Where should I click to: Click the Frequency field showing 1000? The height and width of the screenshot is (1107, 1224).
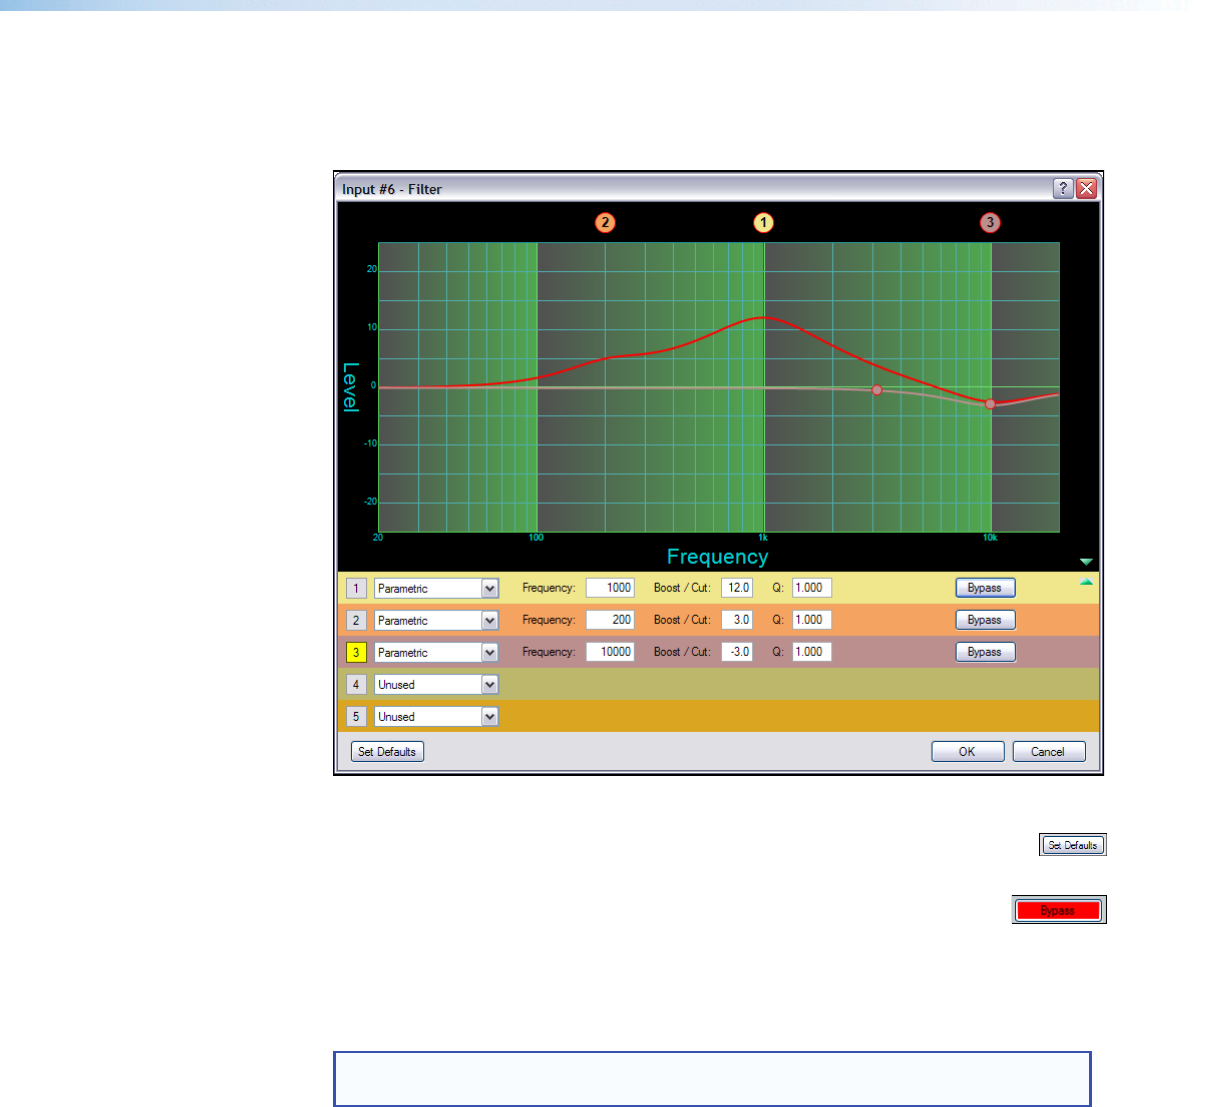tap(610, 588)
